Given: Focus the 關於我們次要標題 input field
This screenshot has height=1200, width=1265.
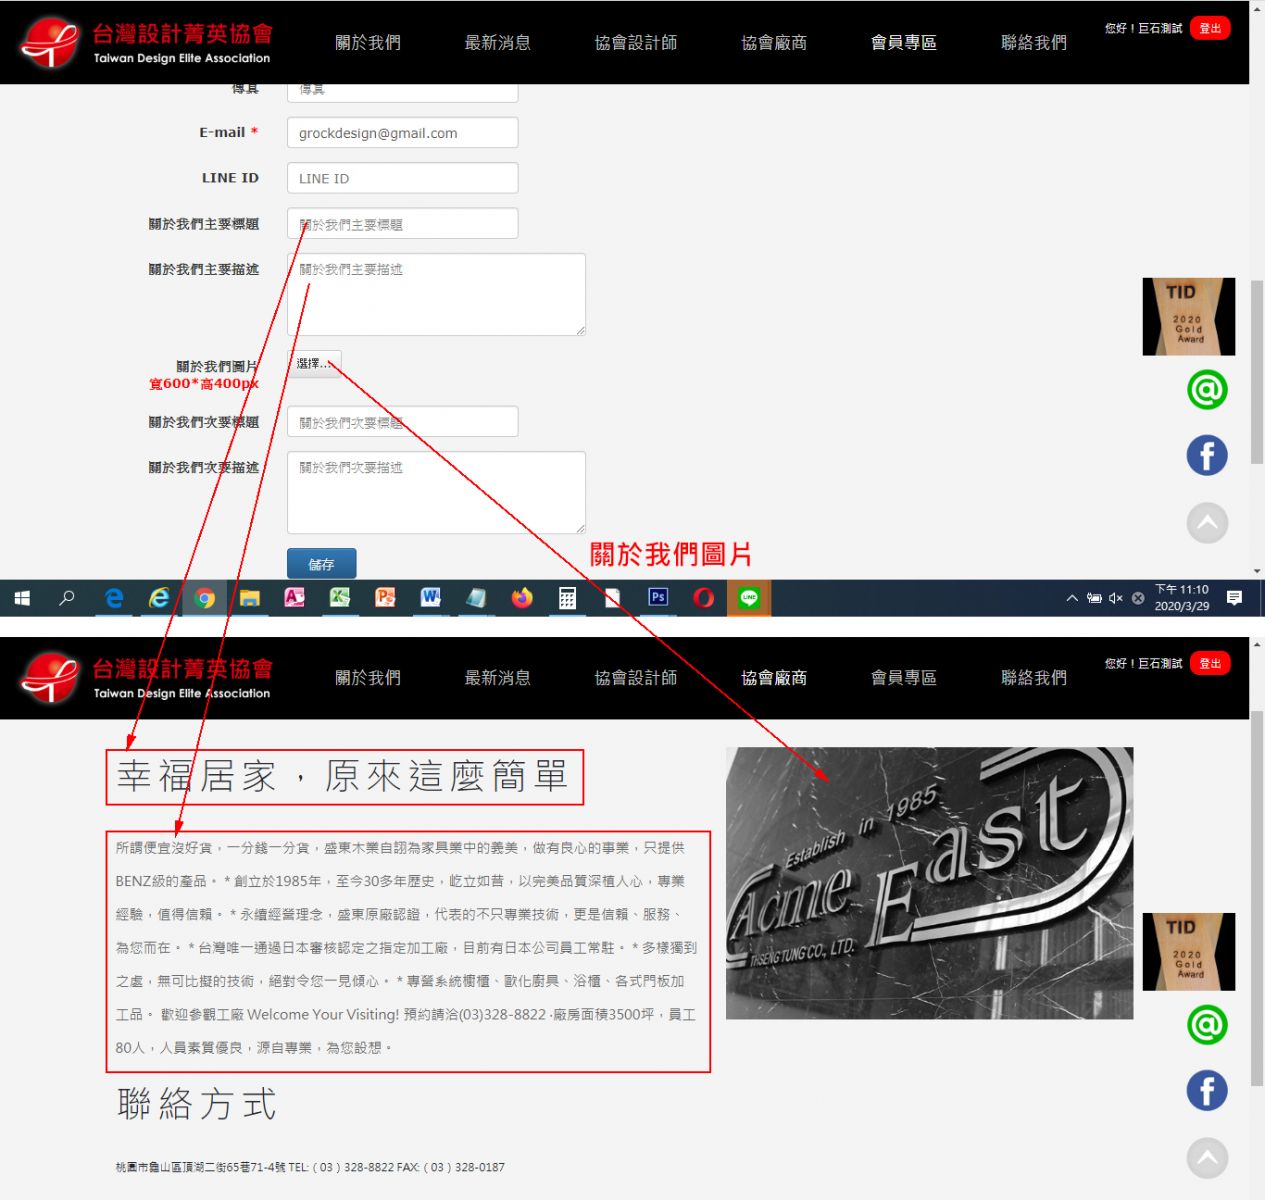Looking at the screenshot, I should pyautogui.click(x=402, y=422).
